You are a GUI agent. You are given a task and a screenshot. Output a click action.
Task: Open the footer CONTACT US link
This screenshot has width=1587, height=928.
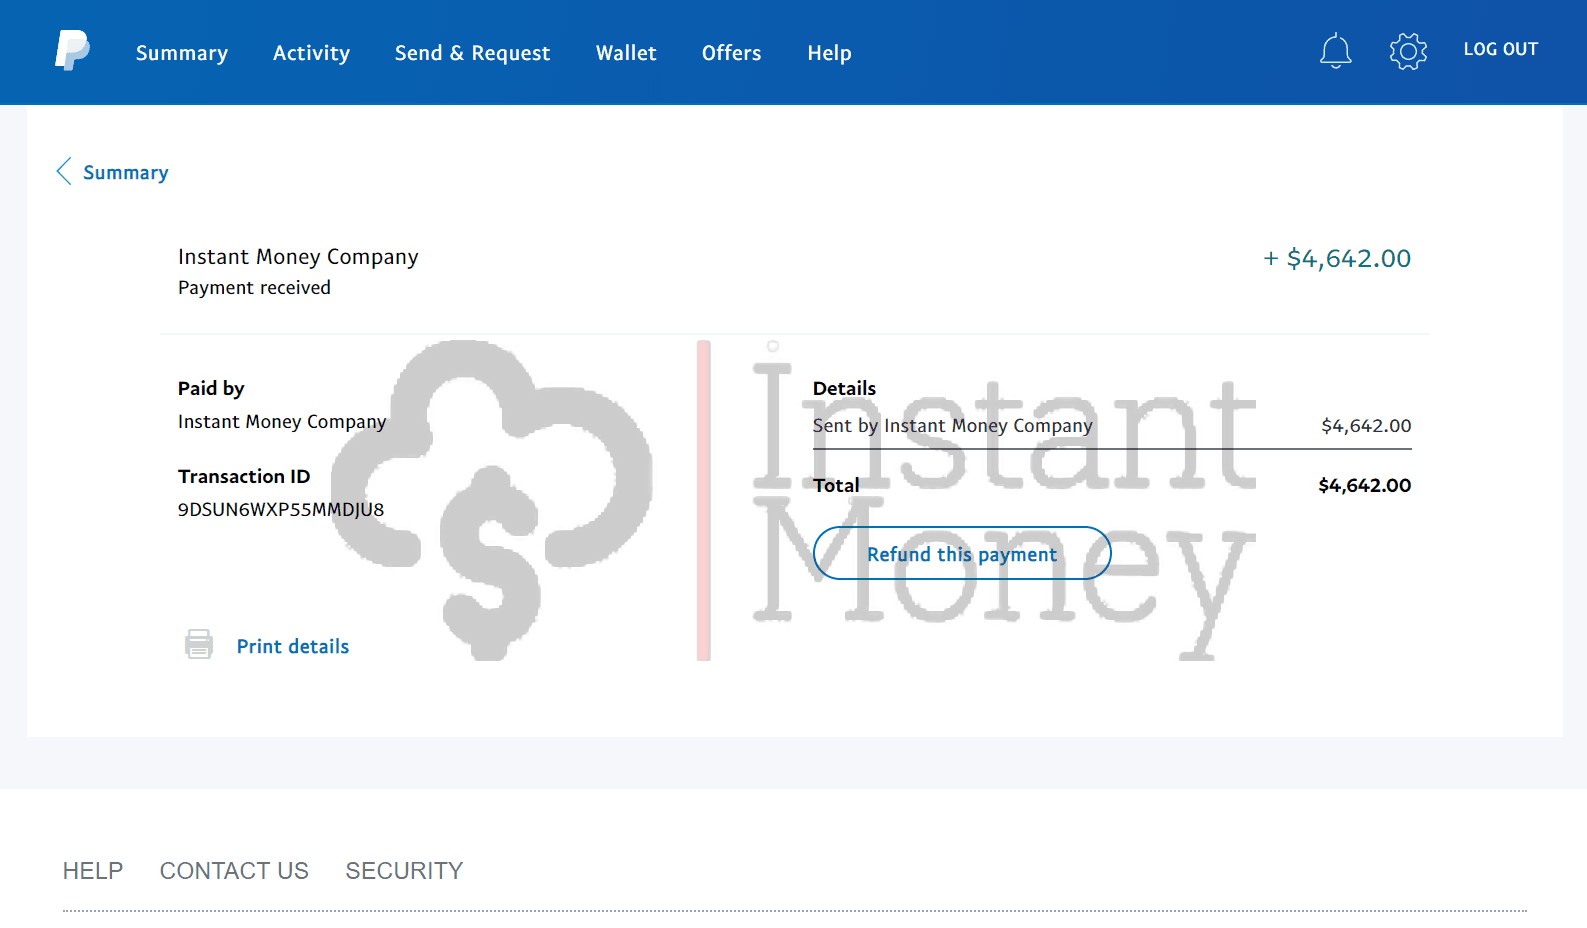click(234, 871)
